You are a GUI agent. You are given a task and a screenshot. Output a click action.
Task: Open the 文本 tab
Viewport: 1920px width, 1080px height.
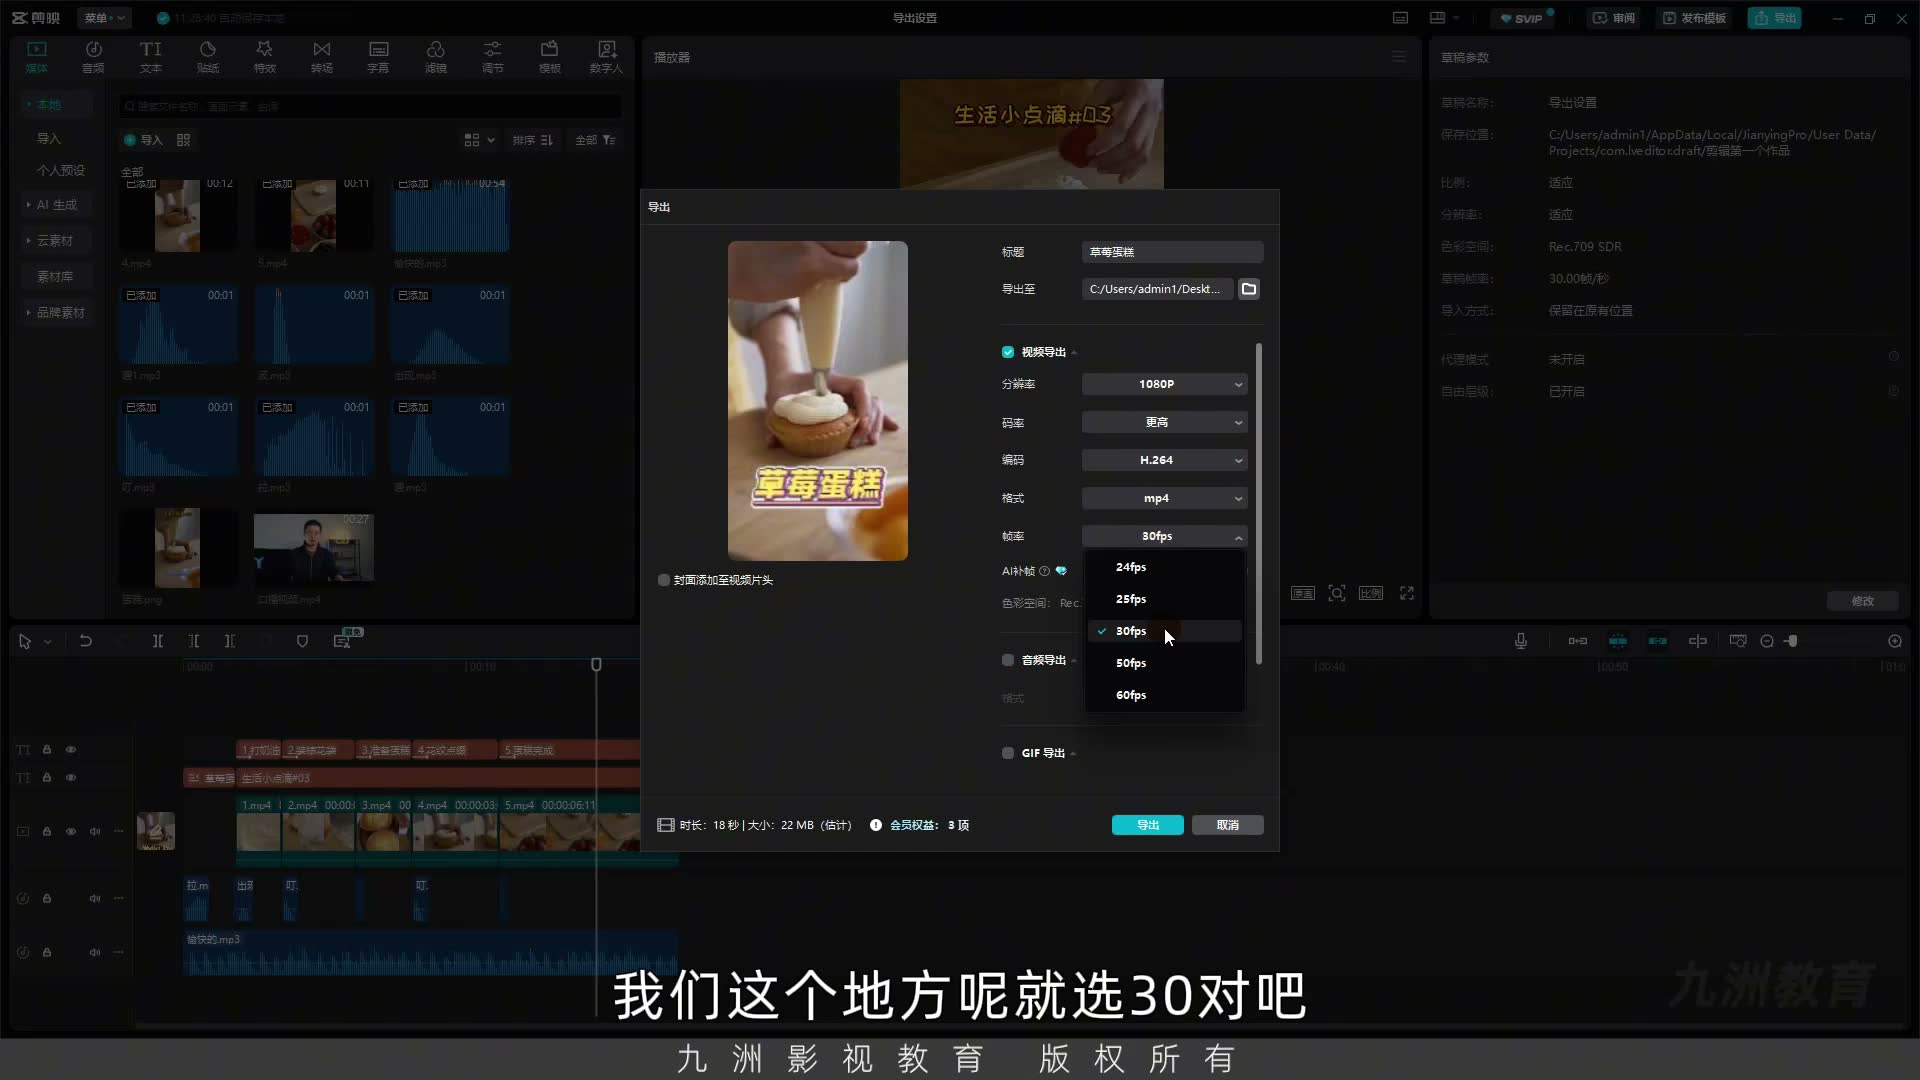click(x=150, y=57)
